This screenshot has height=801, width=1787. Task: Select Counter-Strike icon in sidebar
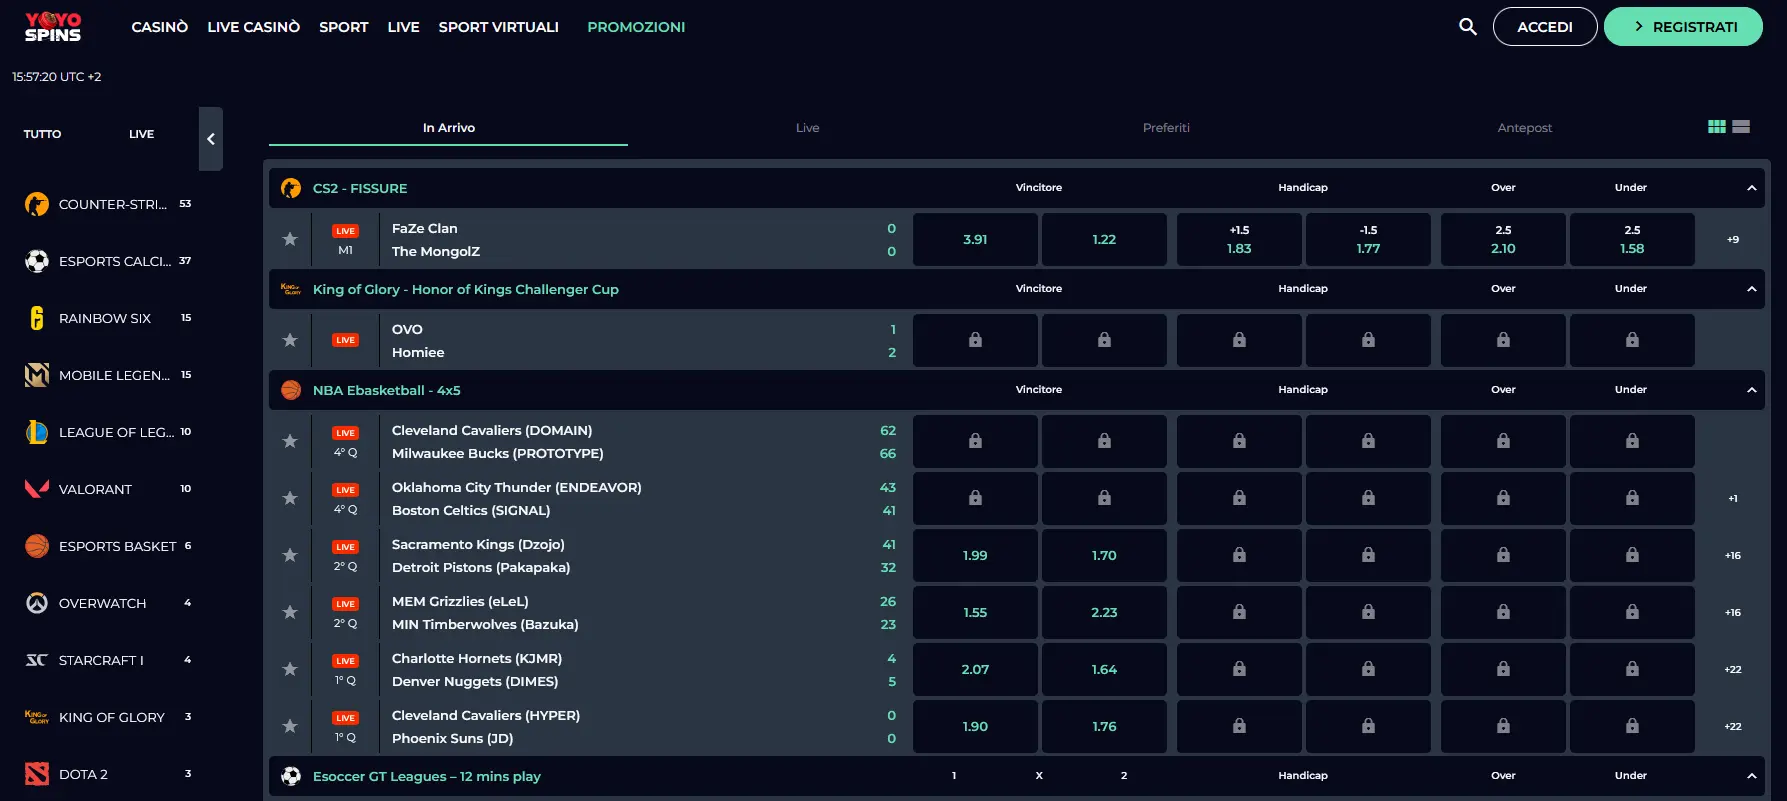(x=37, y=204)
